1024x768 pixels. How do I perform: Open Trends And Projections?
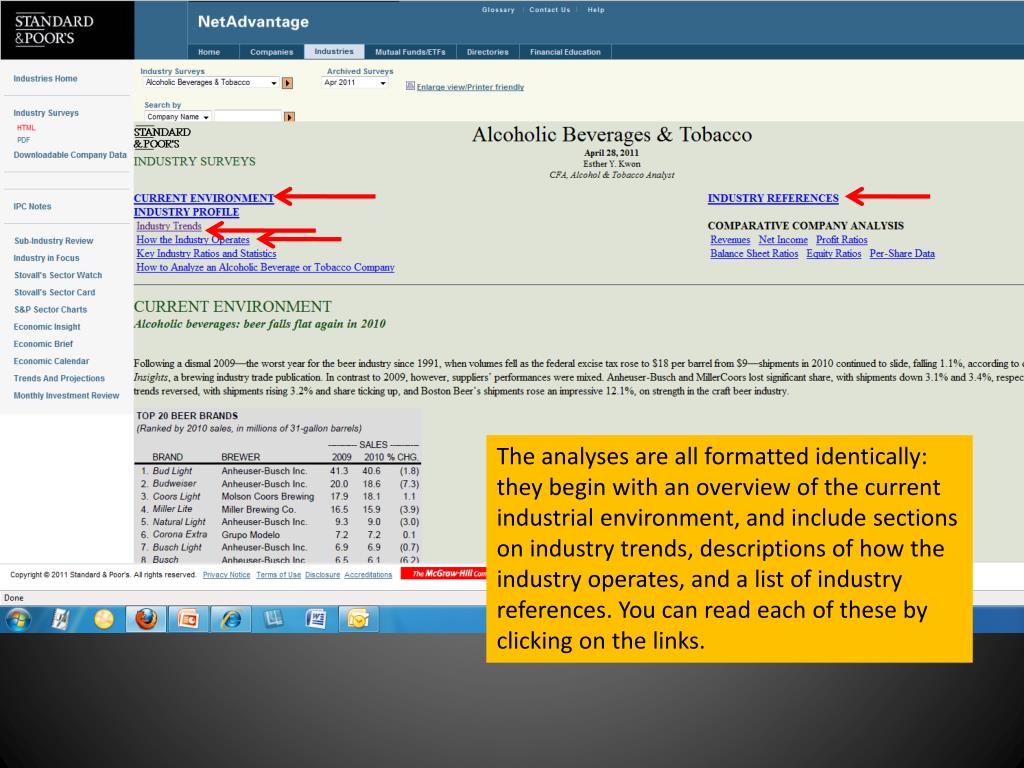tap(59, 378)
